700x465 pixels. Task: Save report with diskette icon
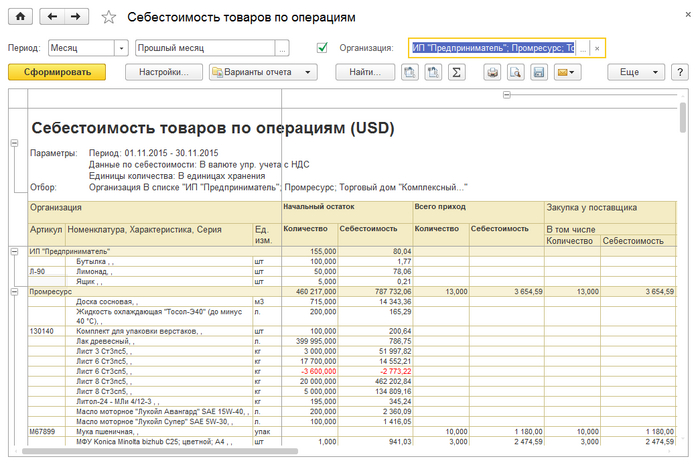tap(539, 72)
